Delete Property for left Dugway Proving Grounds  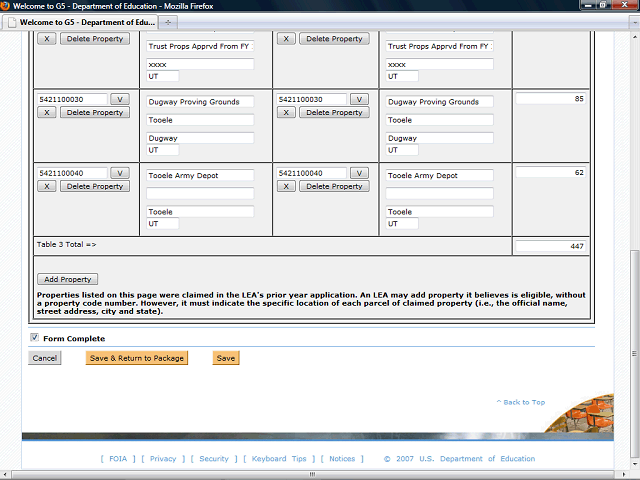[95, 112]
